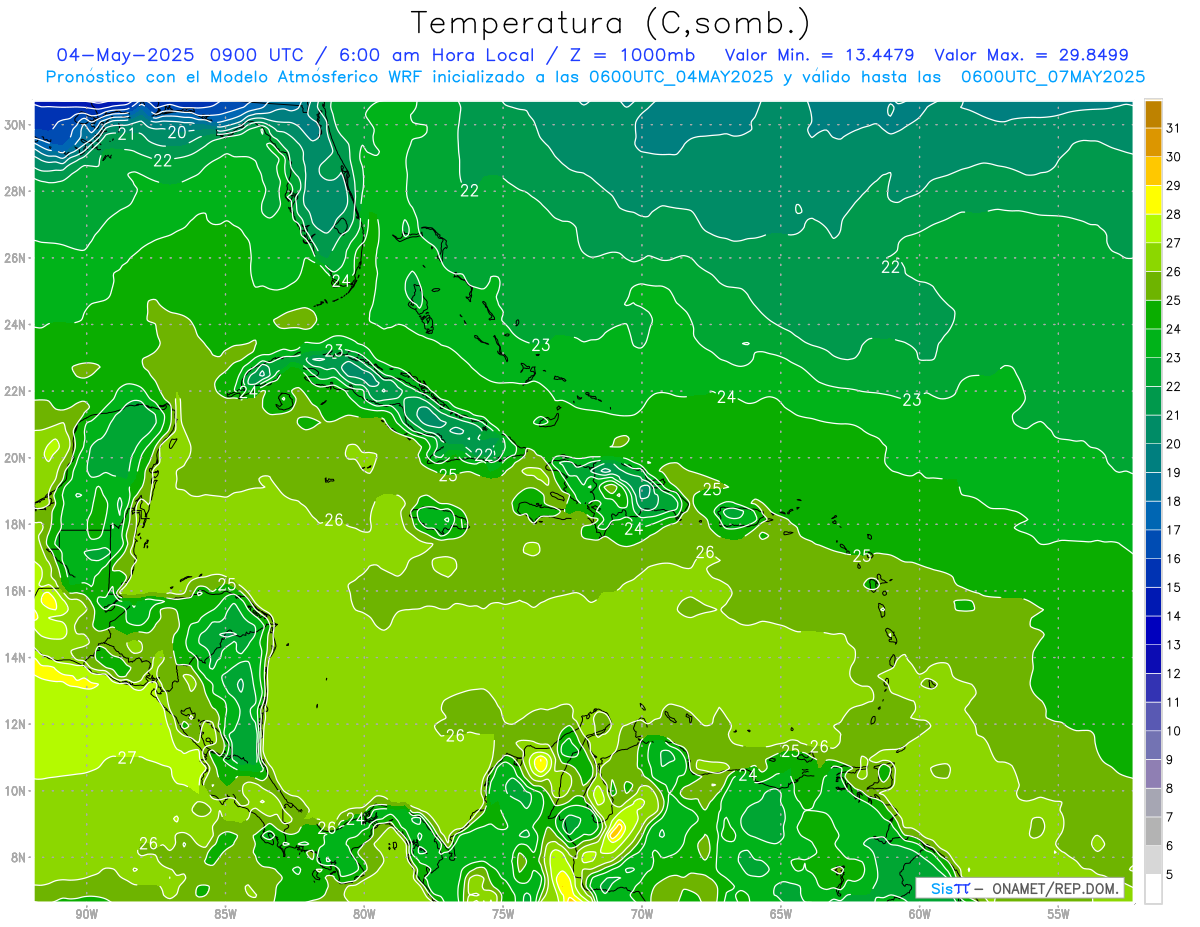
Task: Click the contour label 27 on the map
Action: (127, 757)
